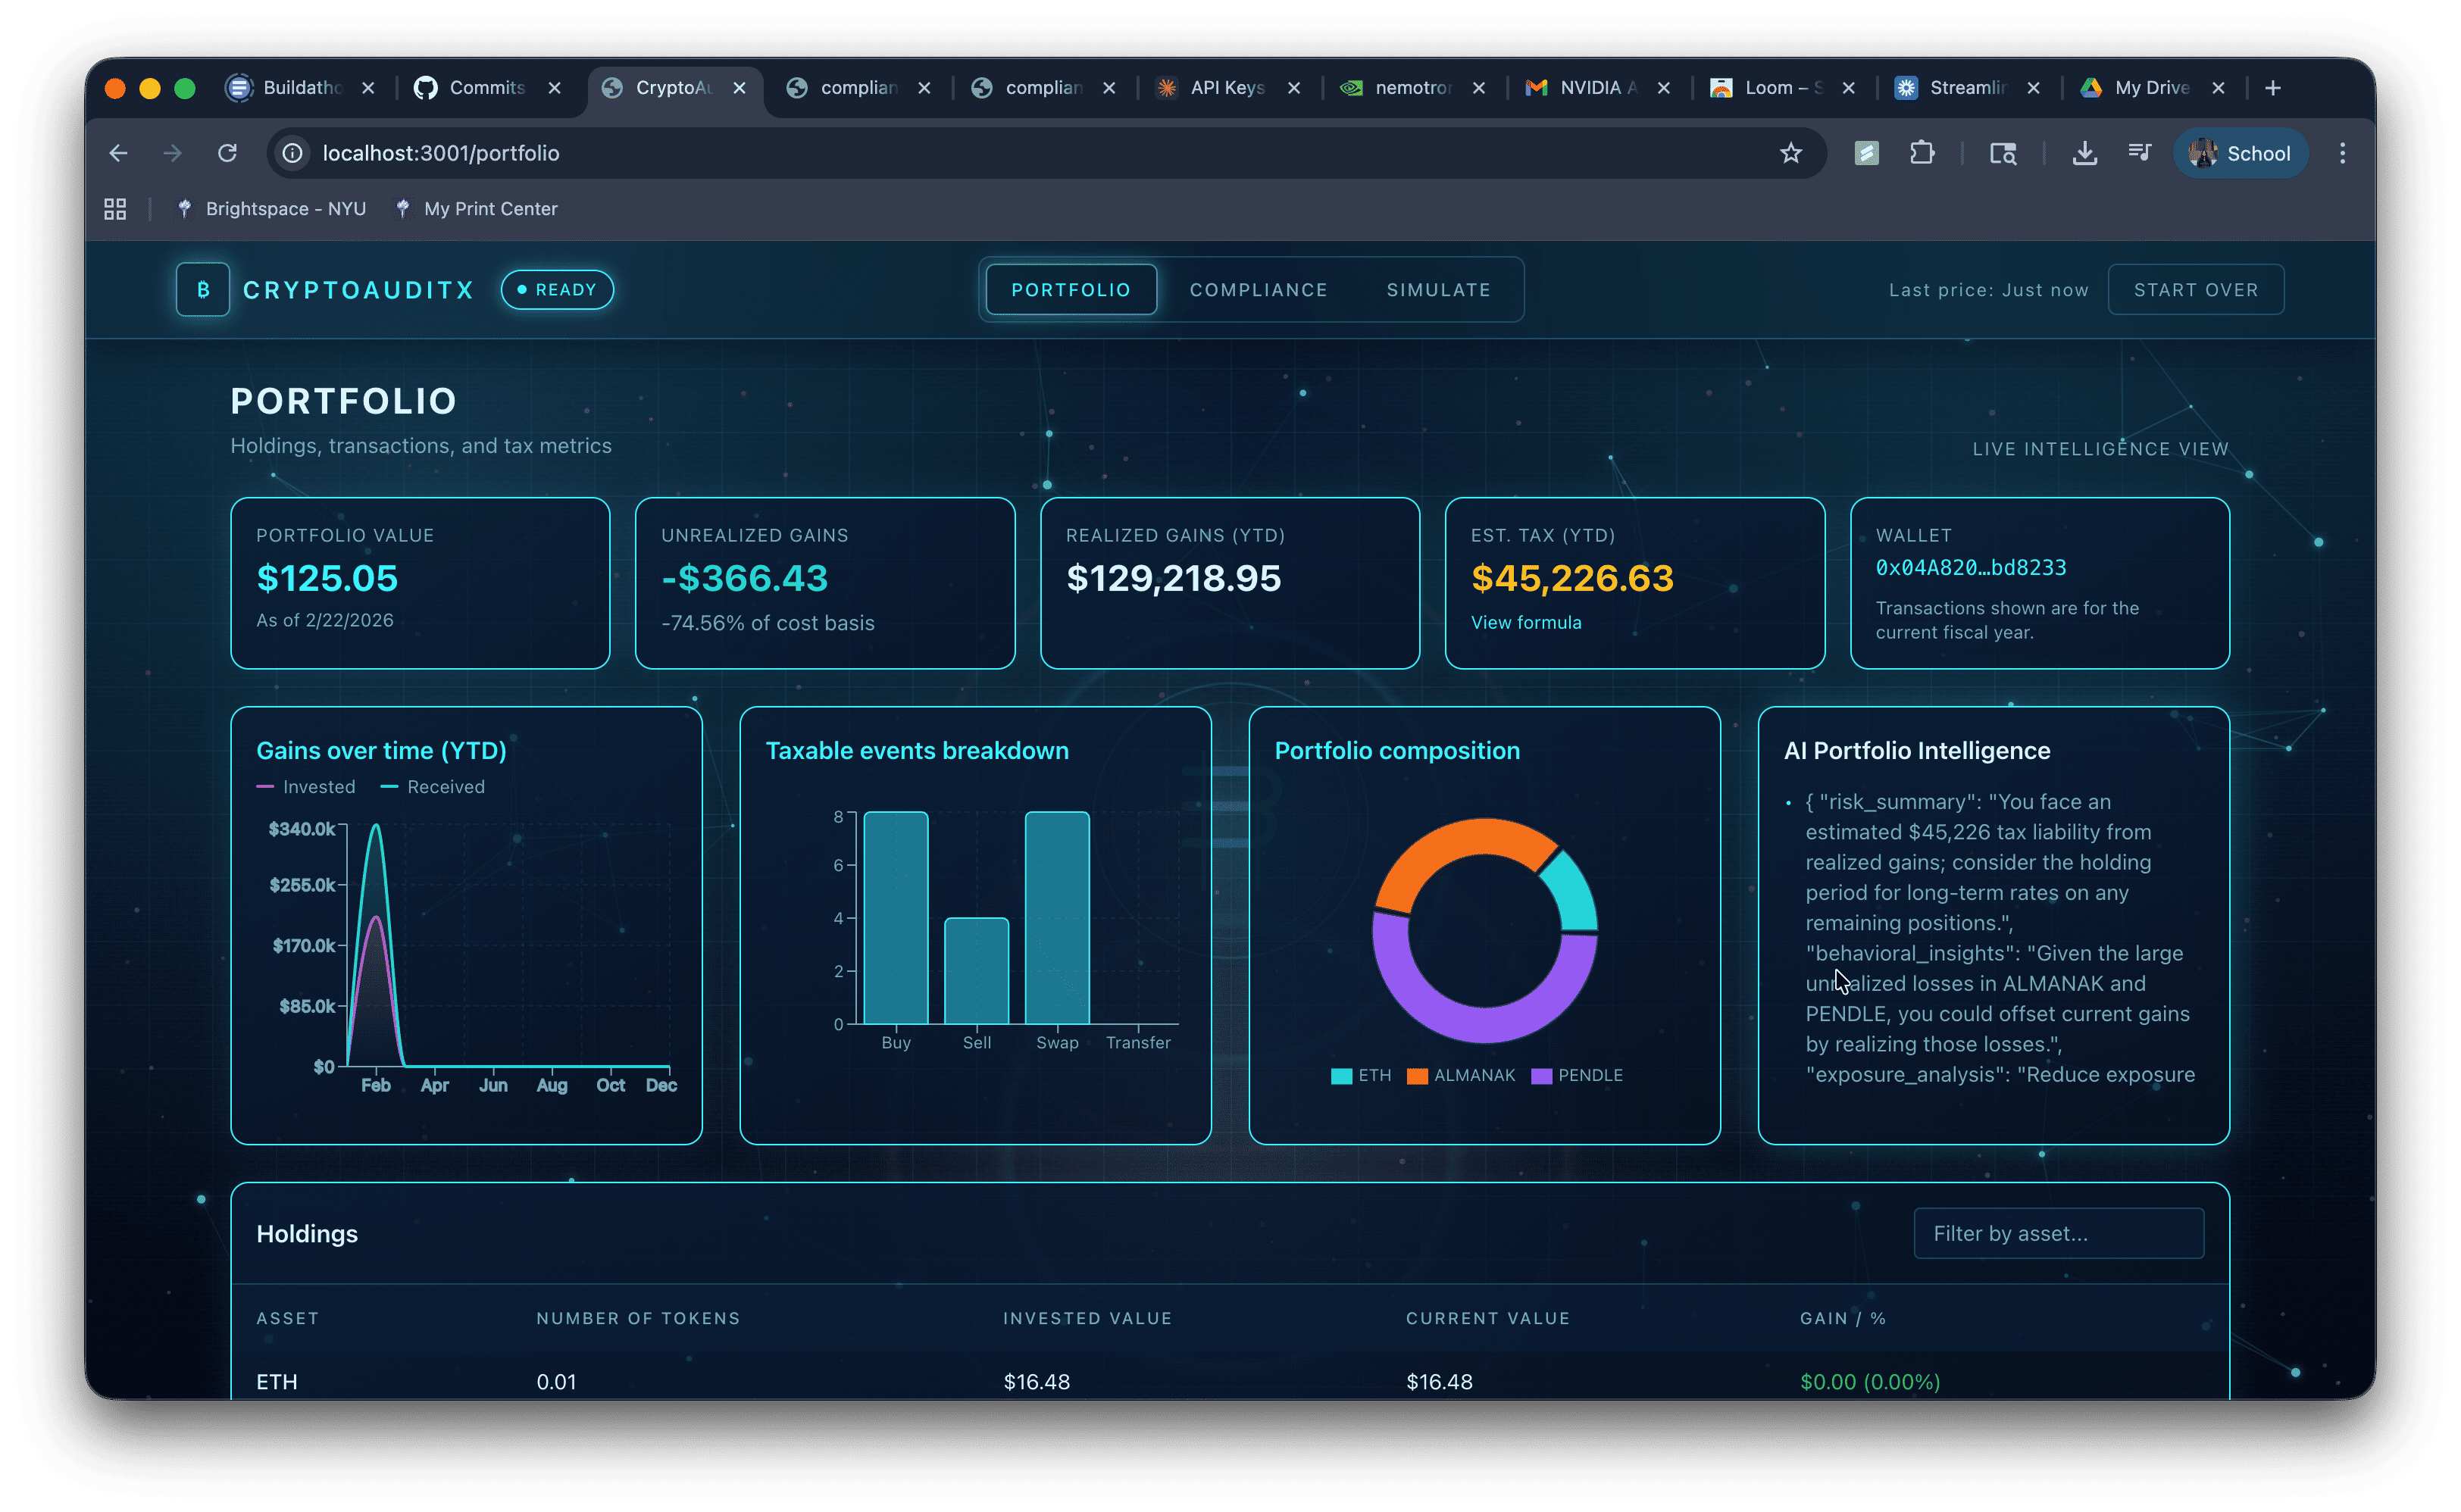Open the School profile menu
This screenshot has height=1512, width=2461.
tap(2240, 153)
